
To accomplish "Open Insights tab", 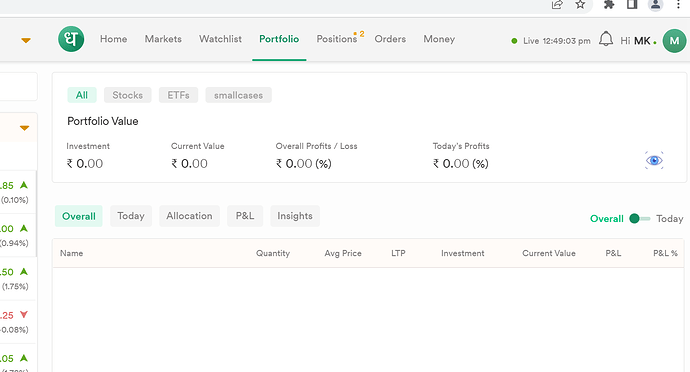I will click(295, 216).
